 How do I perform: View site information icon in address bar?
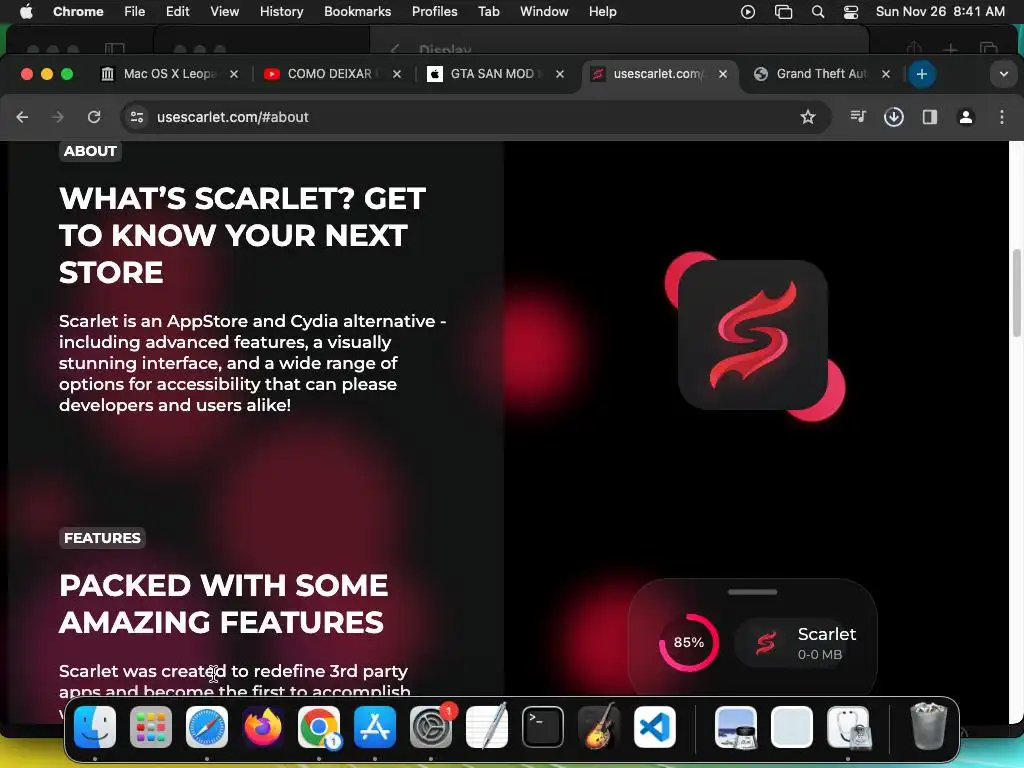click(137, 117)
